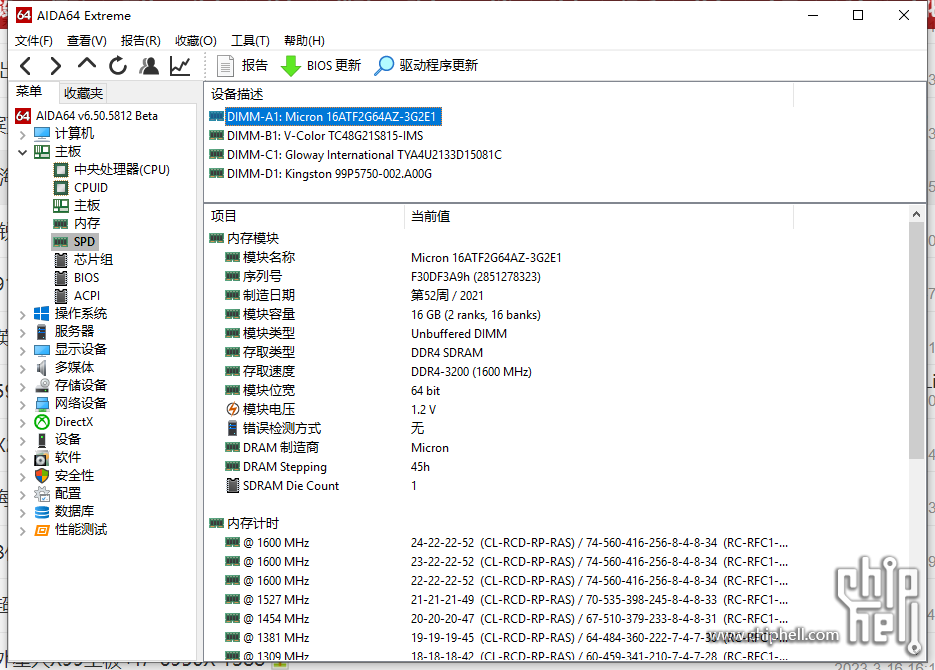Select the 序列号 row
Viewport: 935px width, 670px height.
pyautogui.click(x=558, y=277)
